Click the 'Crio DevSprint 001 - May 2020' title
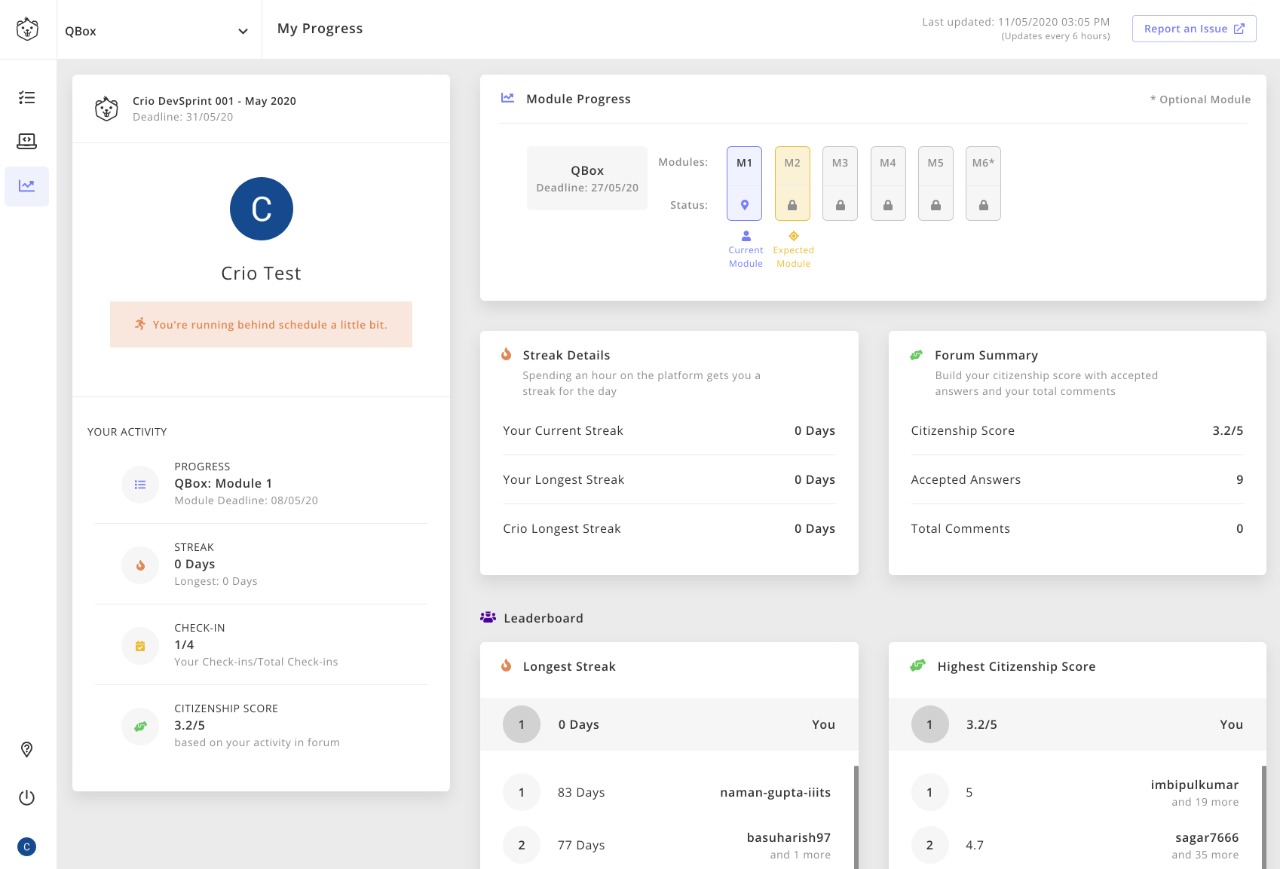Screen dimensions: 1280x869 tap(214, 101)
